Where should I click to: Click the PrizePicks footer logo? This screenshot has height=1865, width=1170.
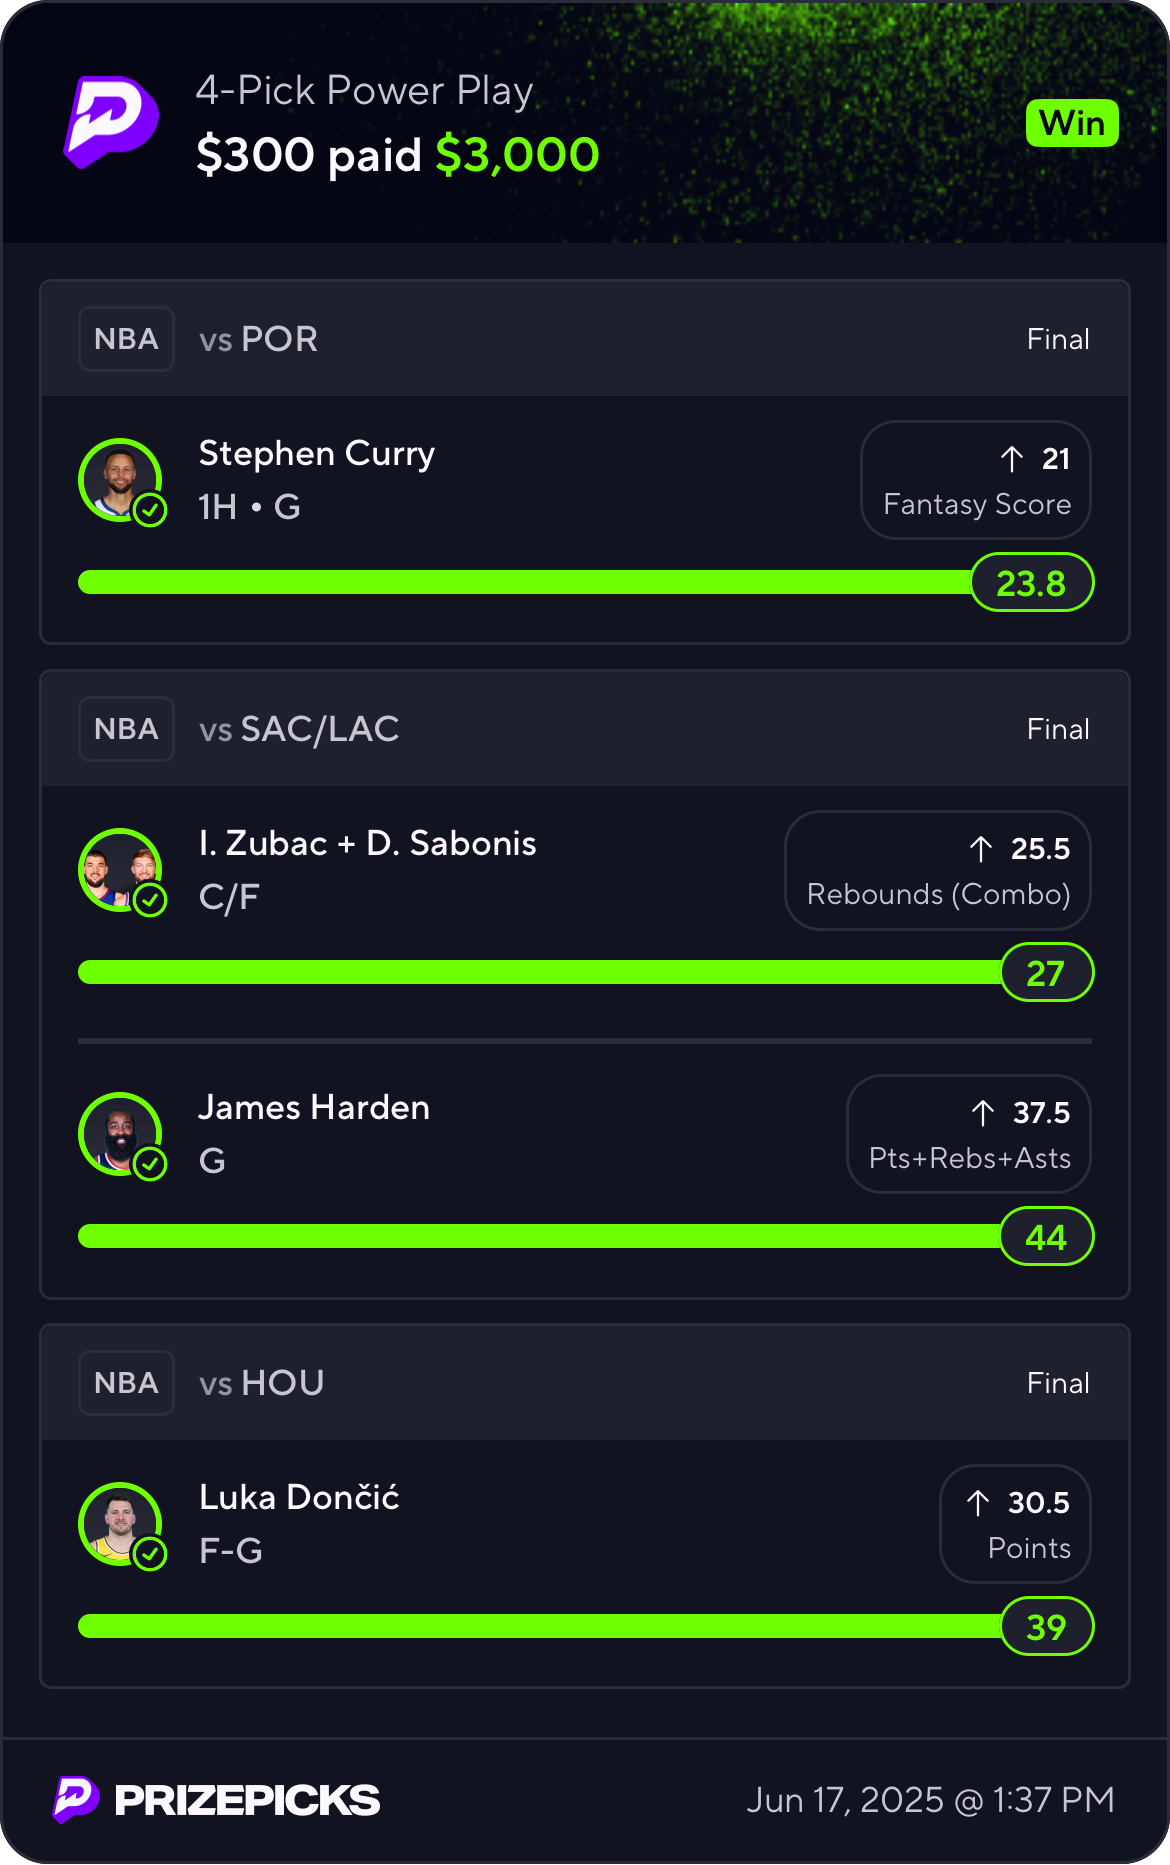217,1800
